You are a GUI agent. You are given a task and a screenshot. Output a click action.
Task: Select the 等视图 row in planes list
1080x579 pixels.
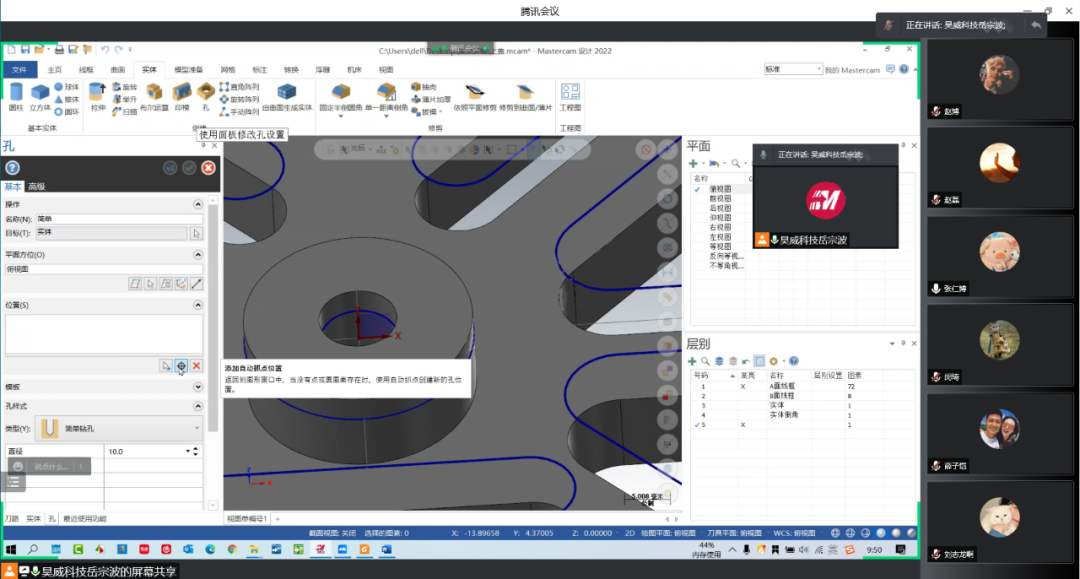[x=720, y=246]
